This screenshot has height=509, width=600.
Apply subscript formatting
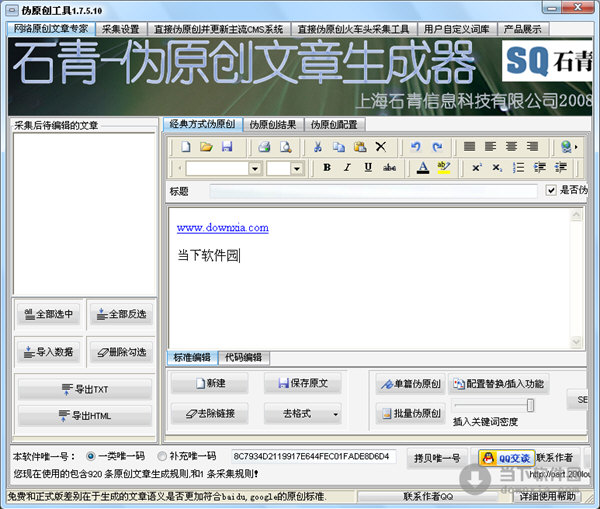pyautogui.click(x=497, y=168)
